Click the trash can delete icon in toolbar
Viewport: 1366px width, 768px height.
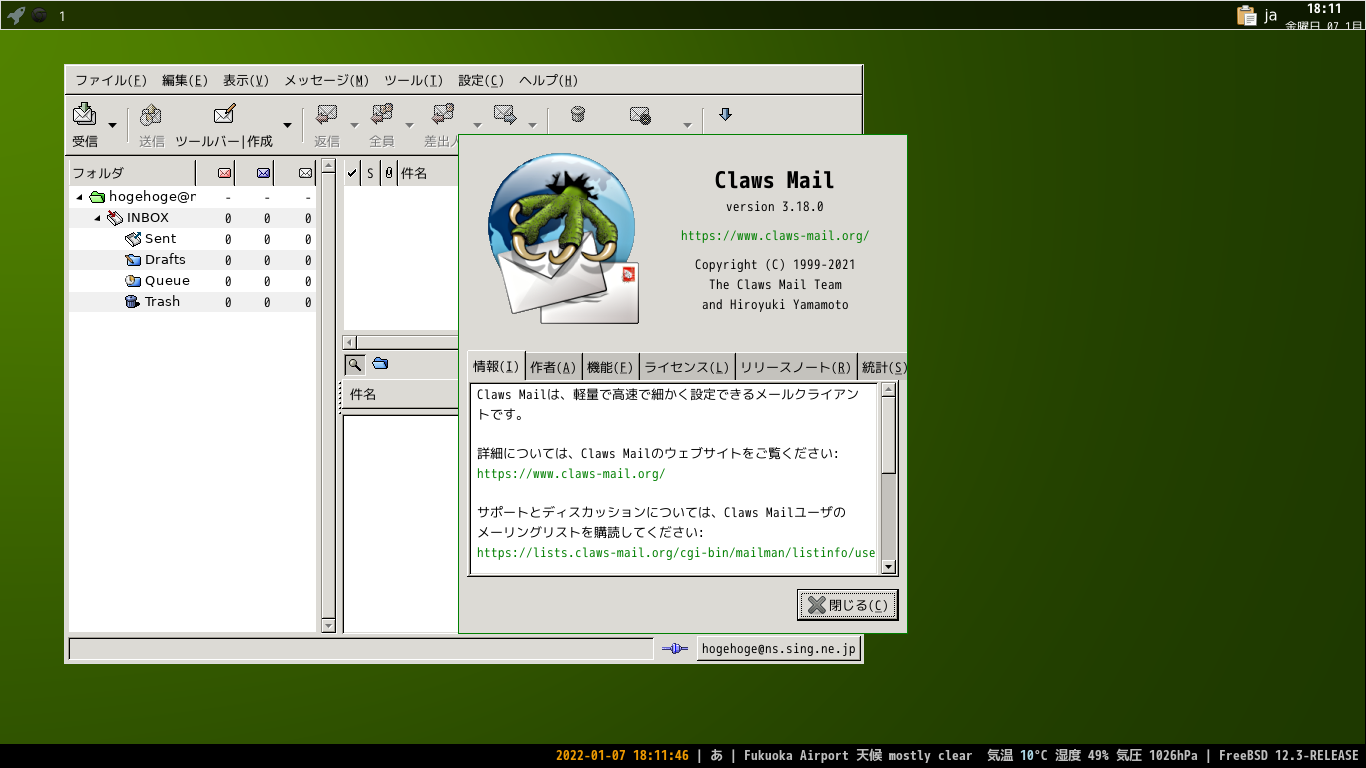[x=577, y=114]
